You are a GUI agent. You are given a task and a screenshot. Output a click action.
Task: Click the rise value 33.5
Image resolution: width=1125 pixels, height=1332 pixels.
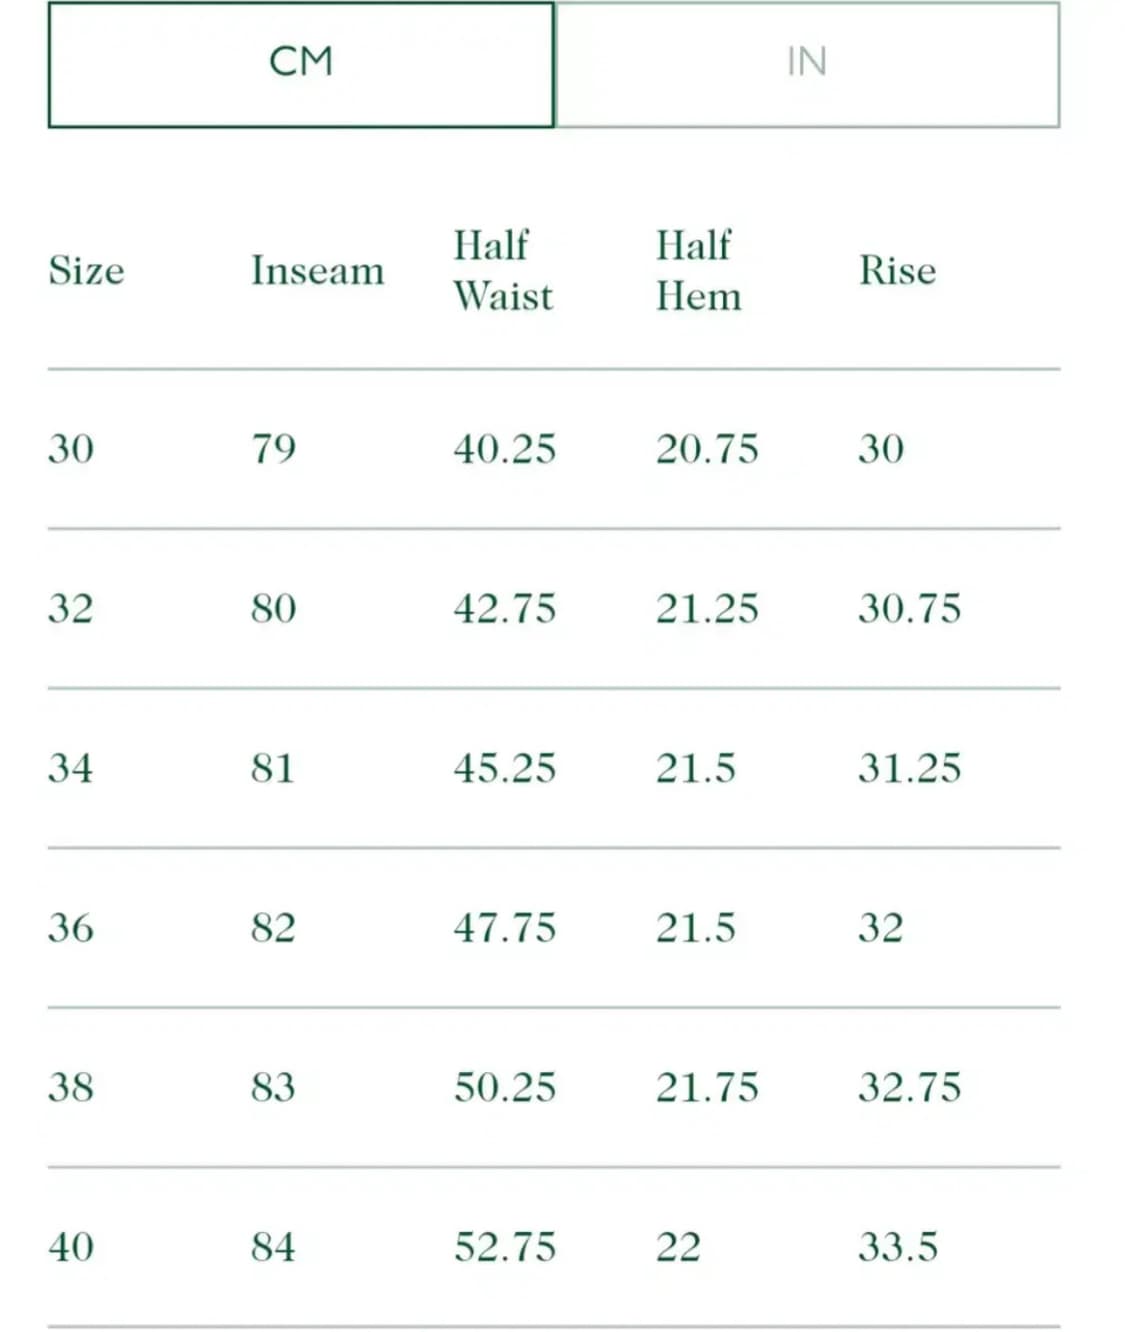coord(898,1247)
